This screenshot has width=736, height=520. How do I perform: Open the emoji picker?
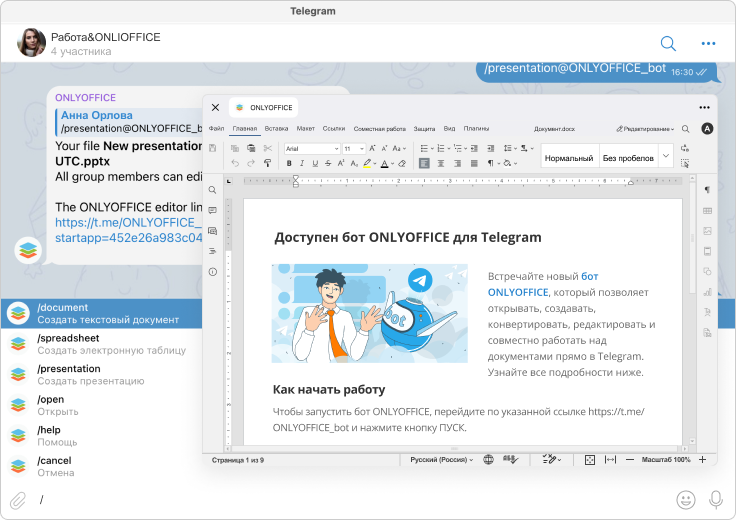(686, 500)
